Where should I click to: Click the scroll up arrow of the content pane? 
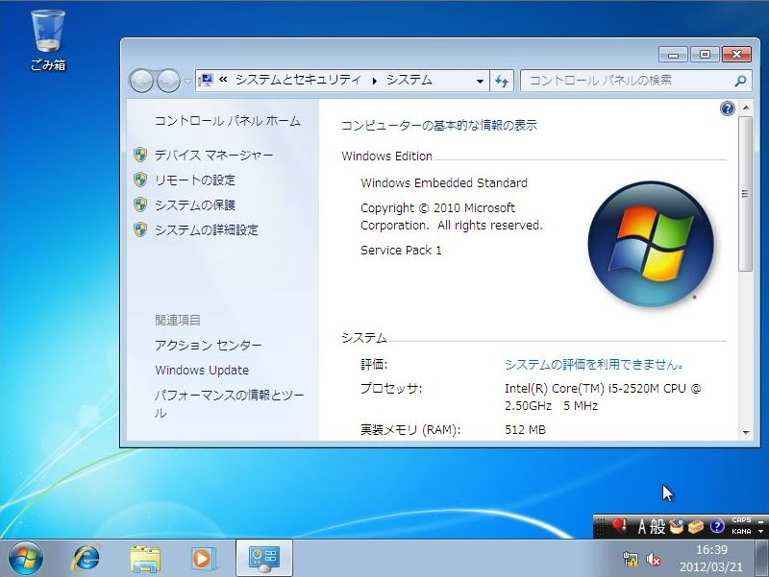pyautogui.click(x=746, y=107)
